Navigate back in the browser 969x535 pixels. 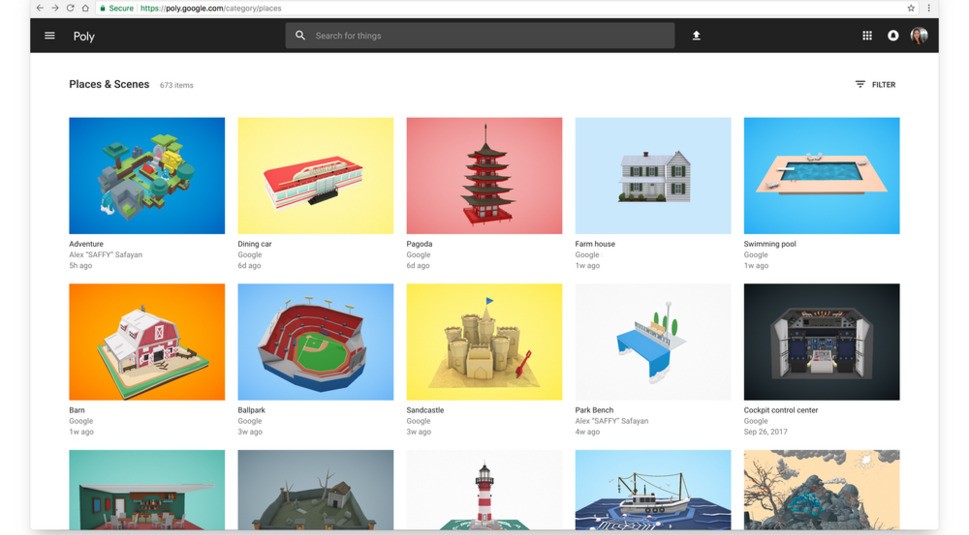pyautogui.click(x=40, y=8)
